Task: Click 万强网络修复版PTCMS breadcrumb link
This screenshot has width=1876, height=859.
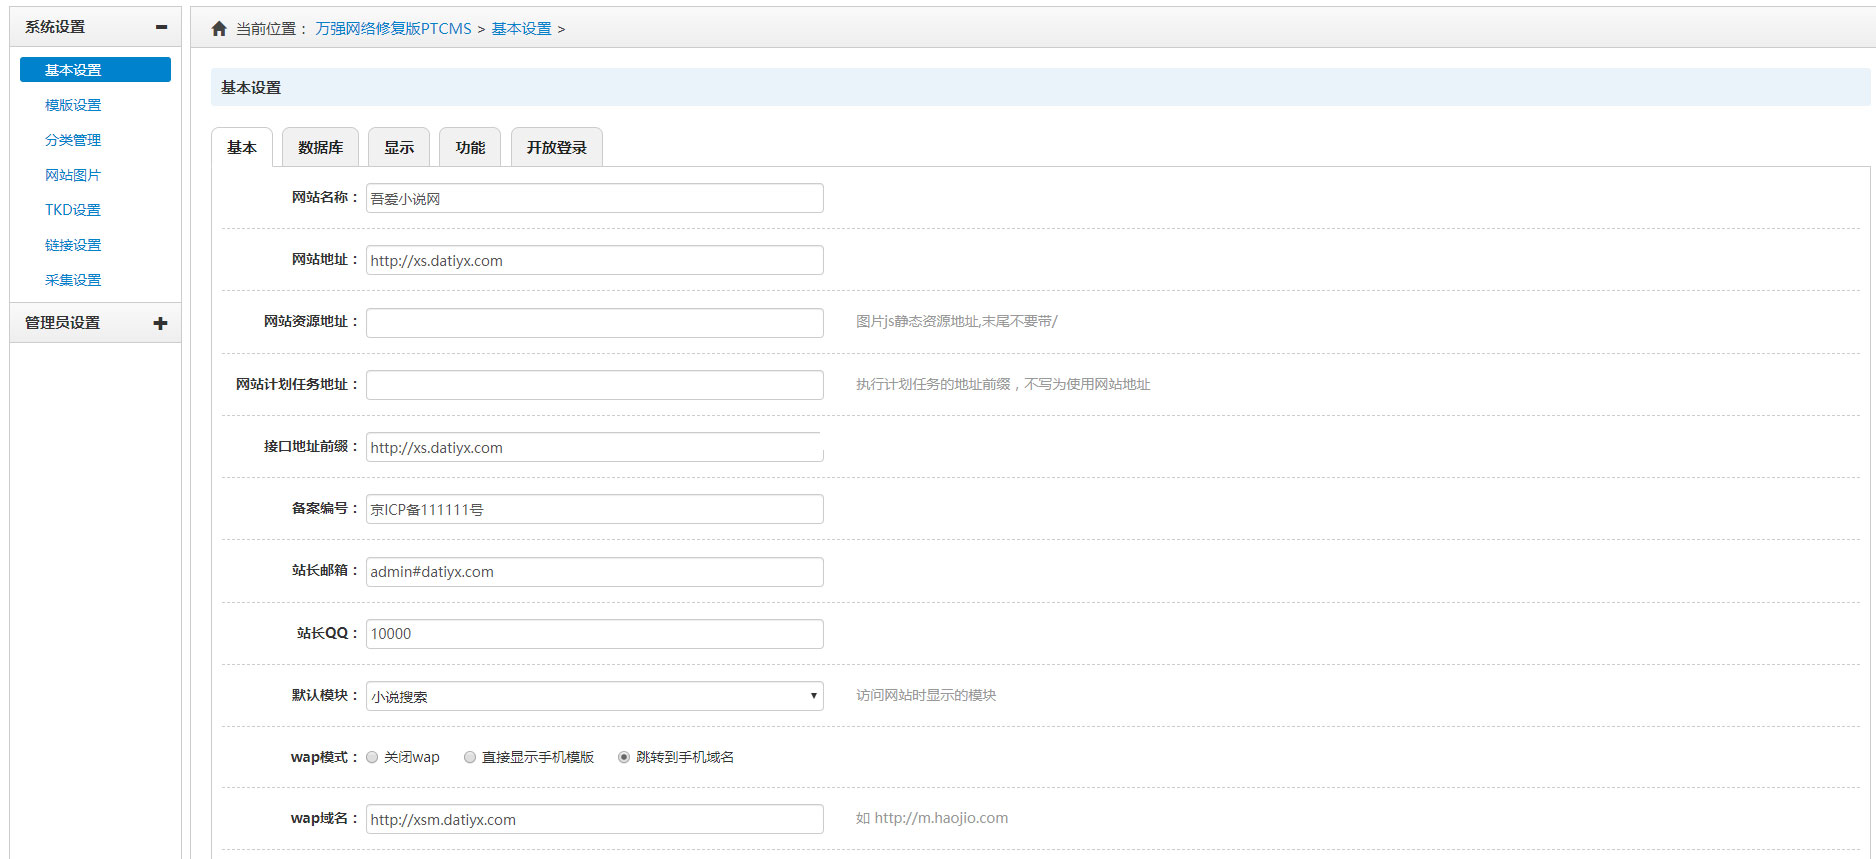Action: tap(393, 29)
